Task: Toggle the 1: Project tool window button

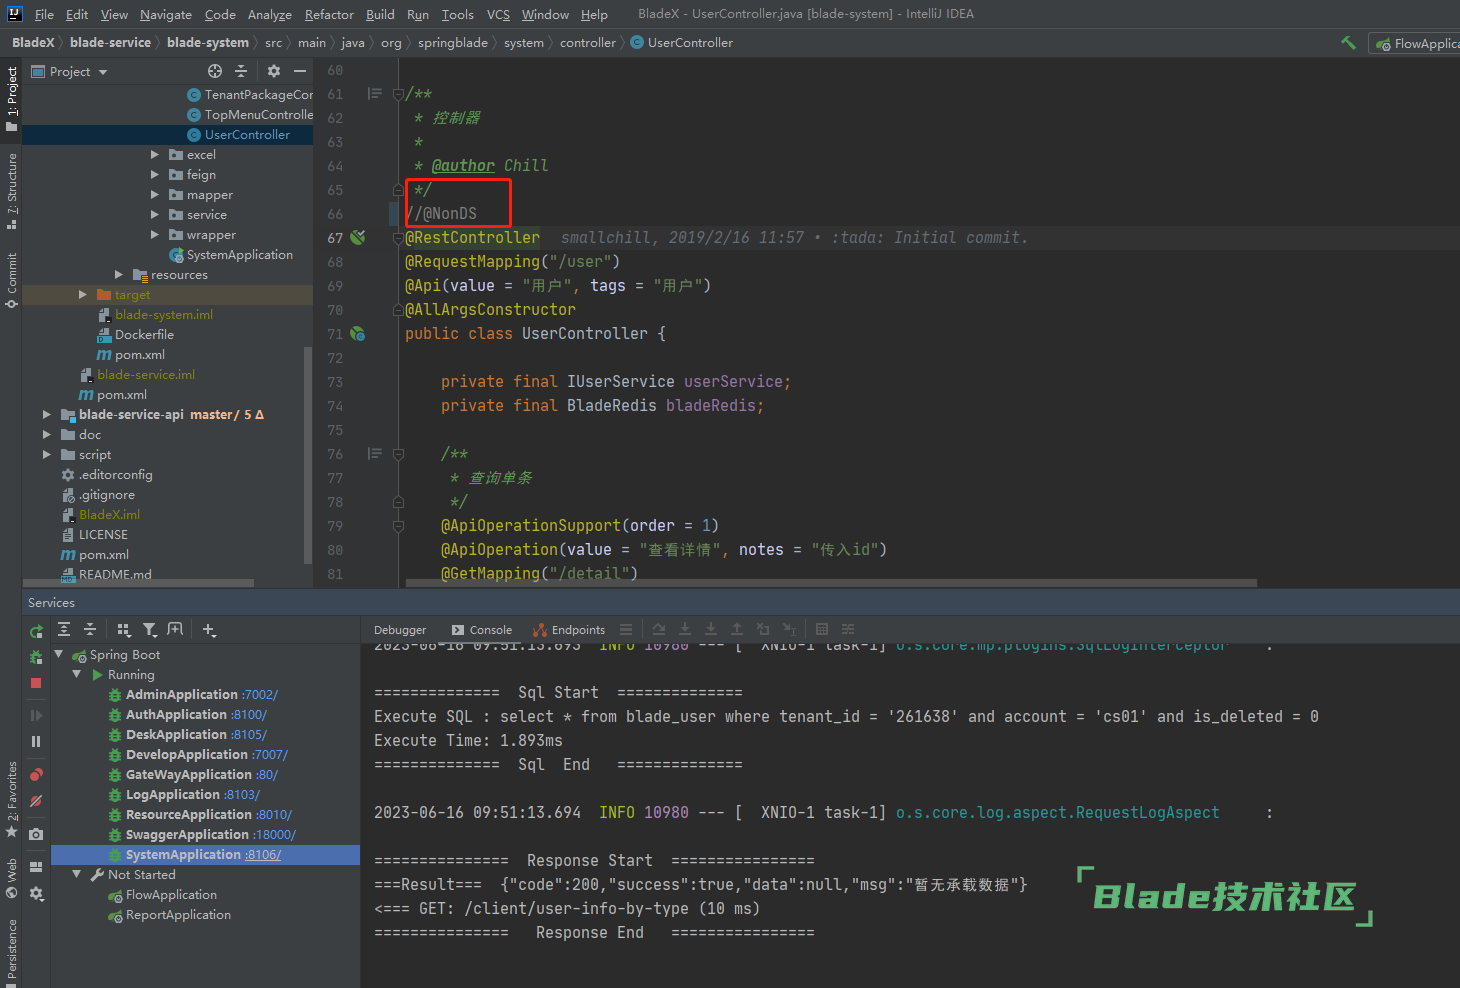Action: tap(11, 99)
